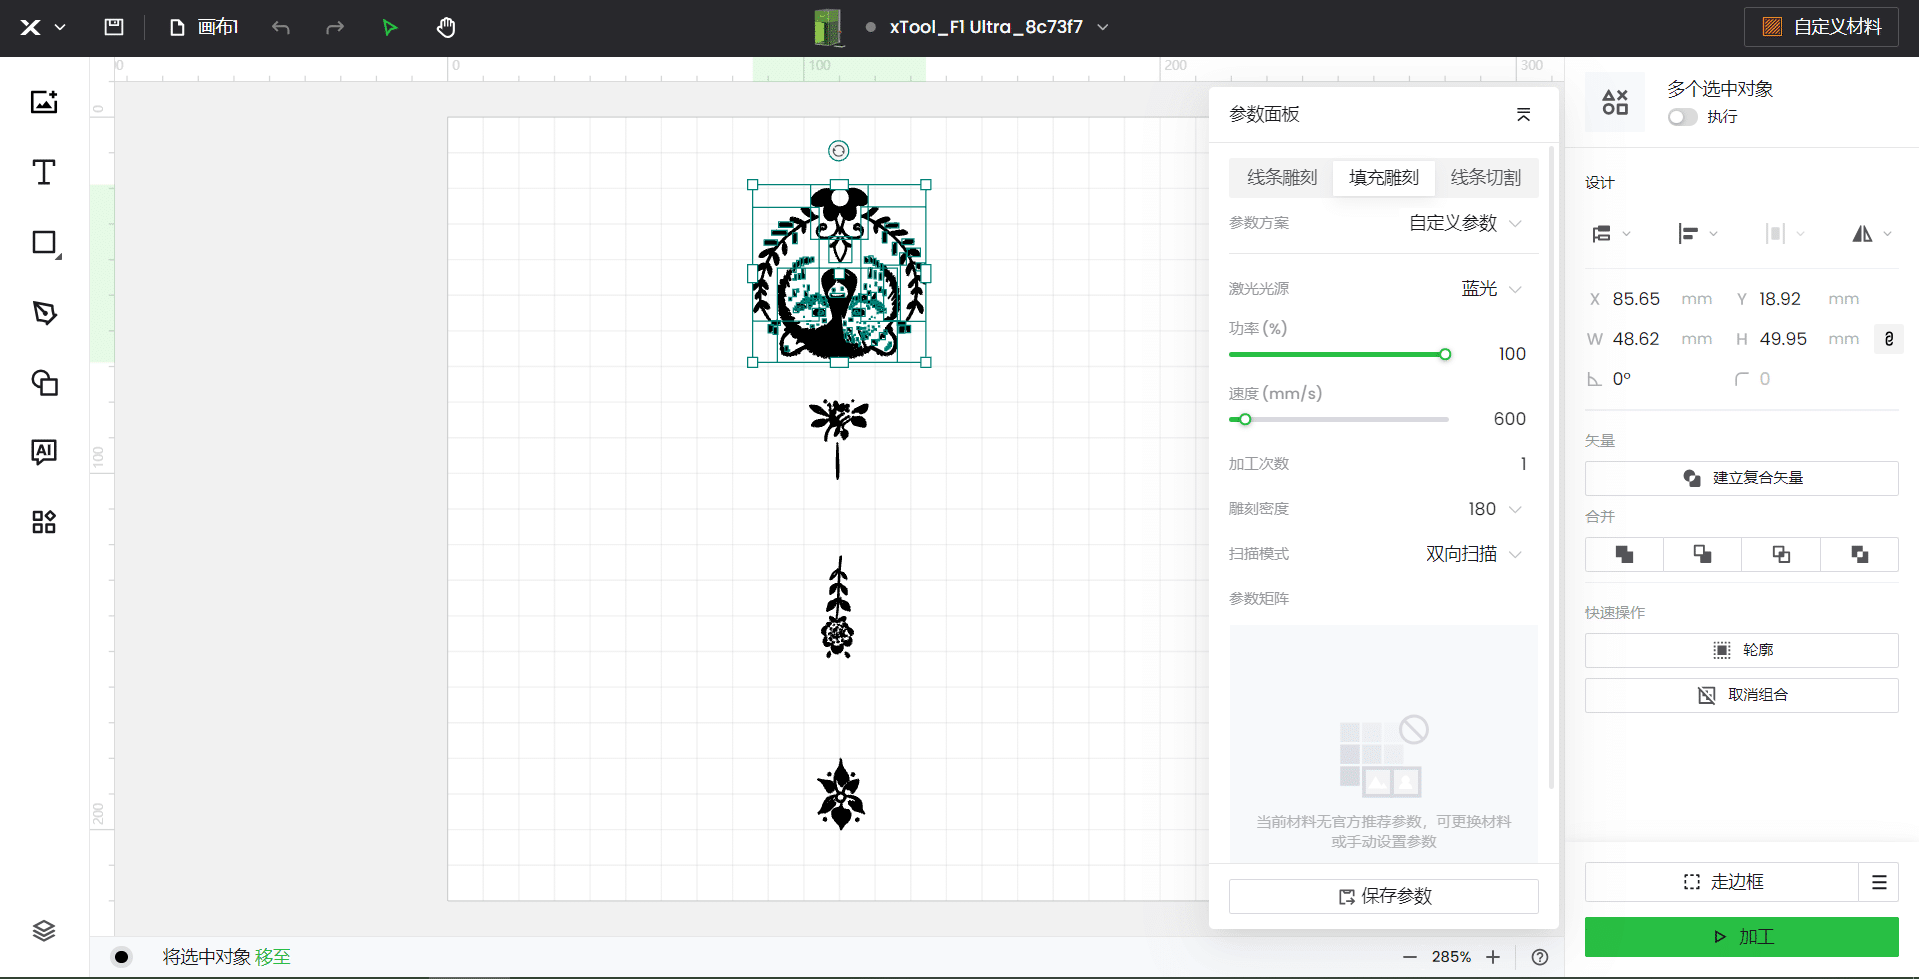Select the hand pan tool

446,28
